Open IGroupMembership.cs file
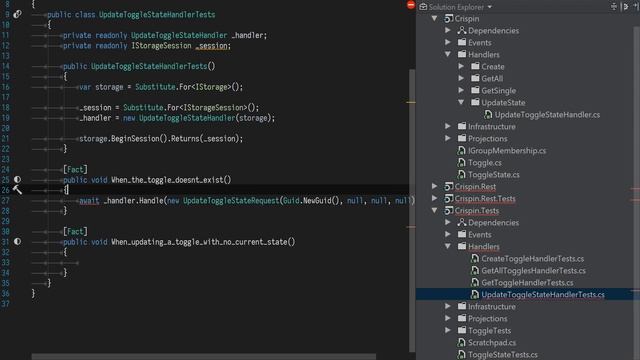 (x=507, y=151)
